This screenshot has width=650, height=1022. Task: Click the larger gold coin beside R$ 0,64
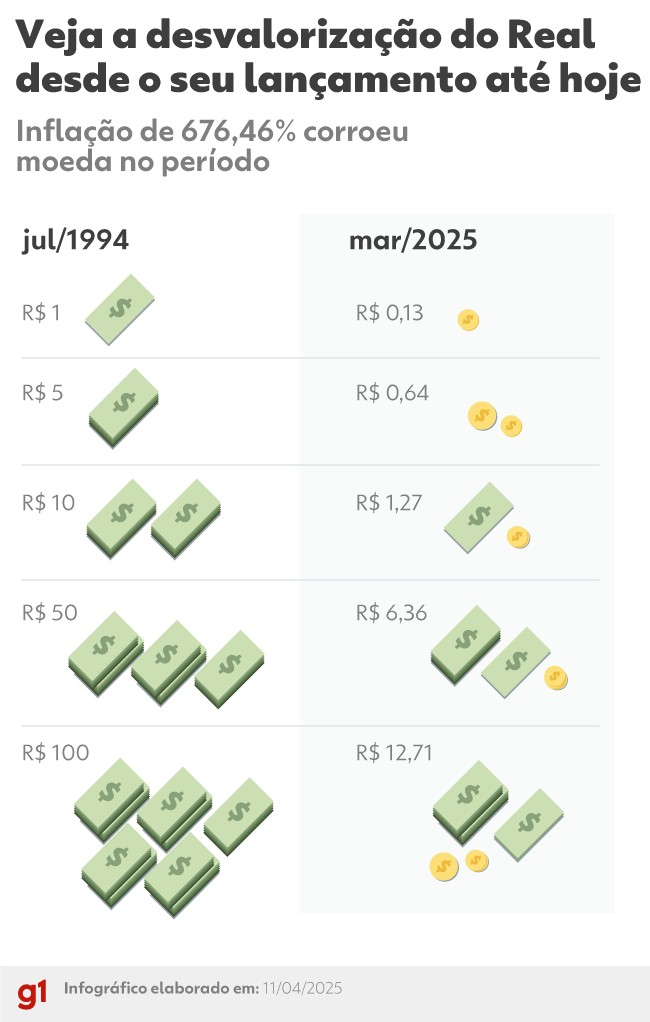click(482, 416)
